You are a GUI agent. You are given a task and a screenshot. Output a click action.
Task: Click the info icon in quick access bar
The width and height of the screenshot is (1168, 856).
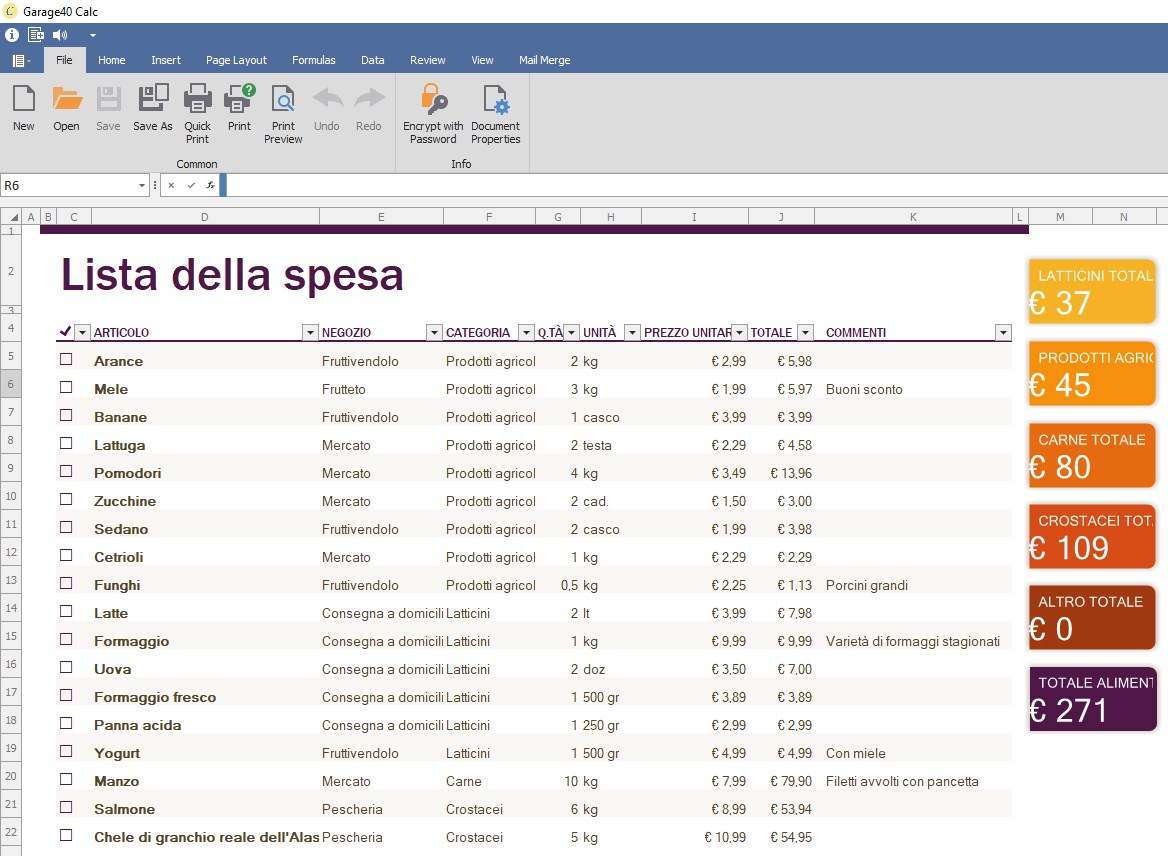click(12, 35)
